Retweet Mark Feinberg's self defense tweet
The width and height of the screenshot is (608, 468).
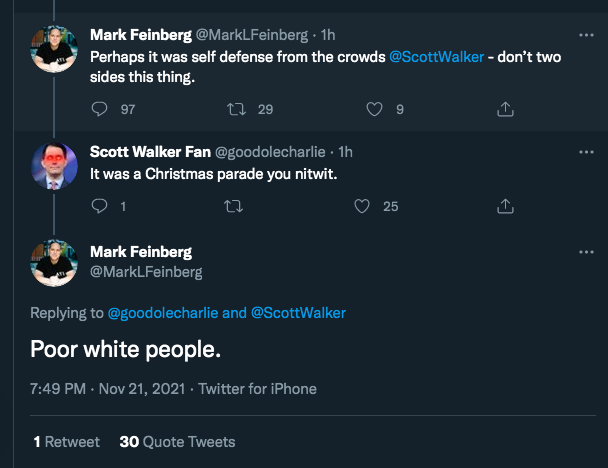[237, 109]
